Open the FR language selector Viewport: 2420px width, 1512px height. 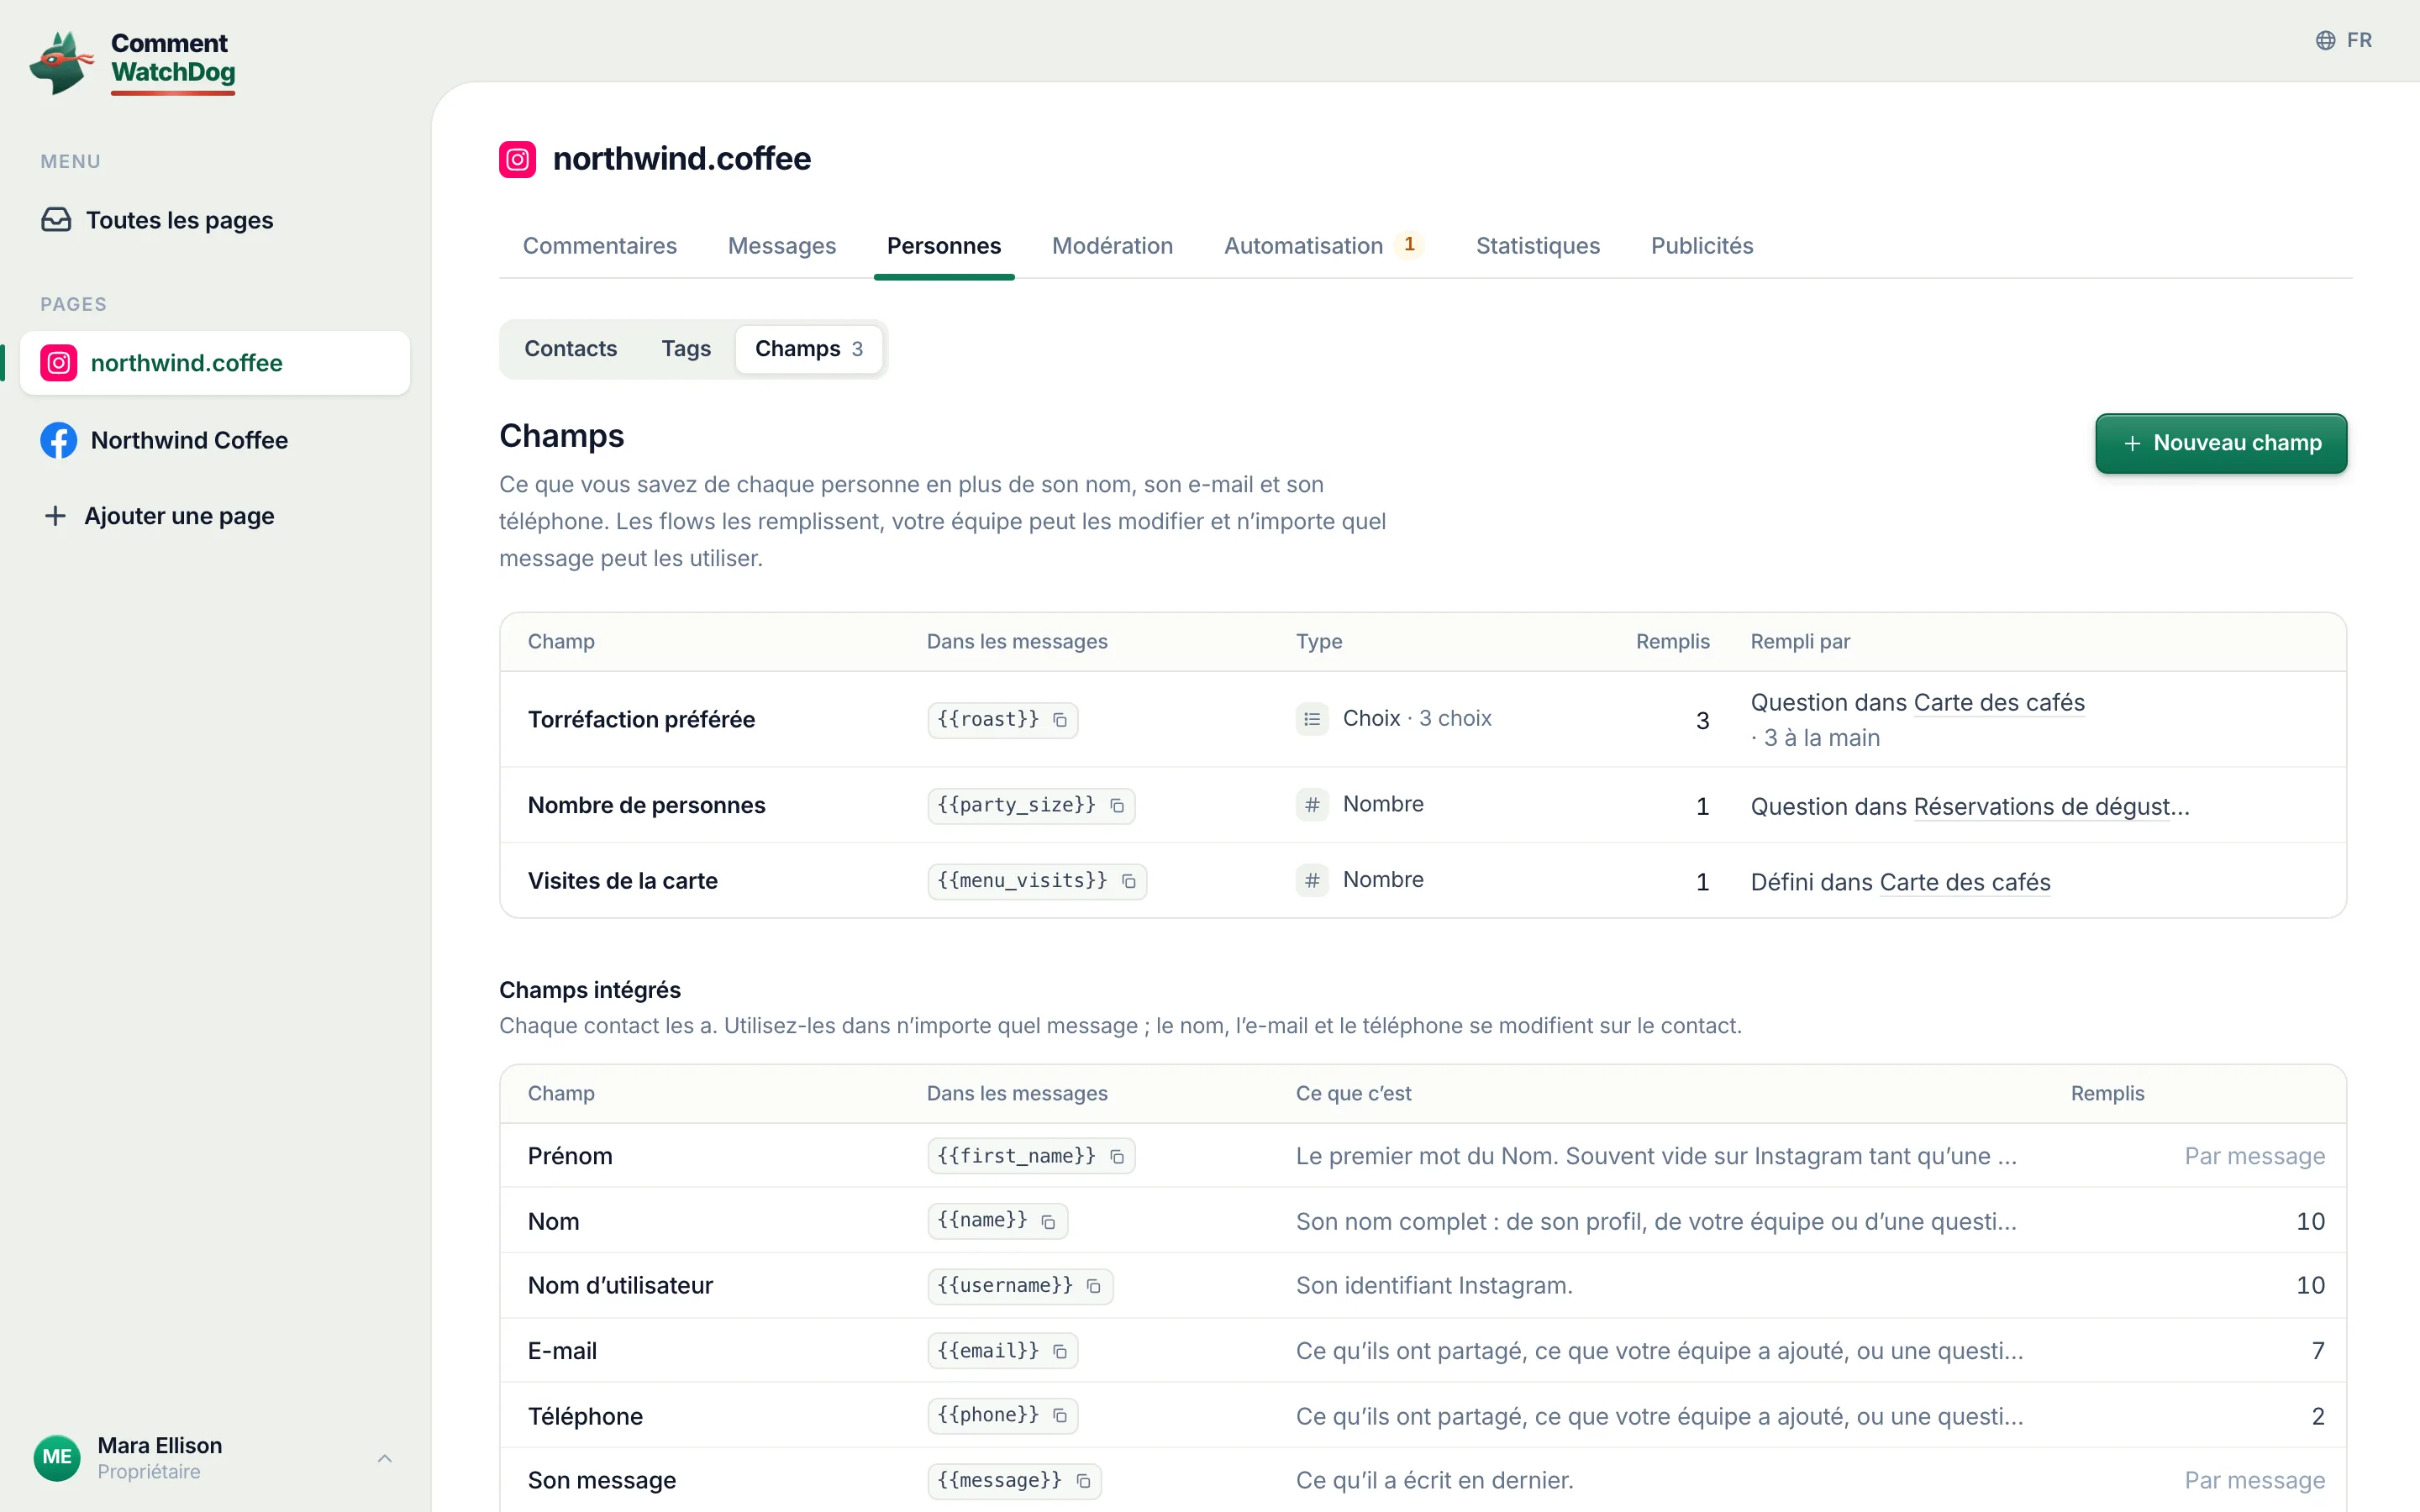pyautogui.click(x=2344, y=40)
